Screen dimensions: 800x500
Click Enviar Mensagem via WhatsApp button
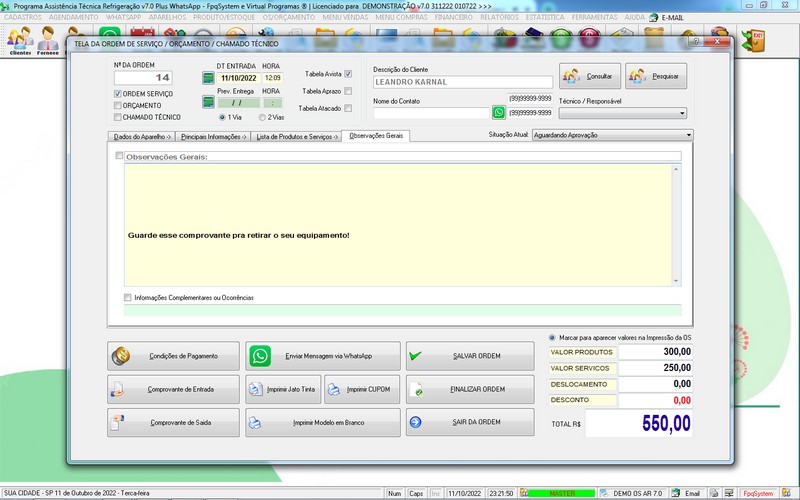coord(323,356)
